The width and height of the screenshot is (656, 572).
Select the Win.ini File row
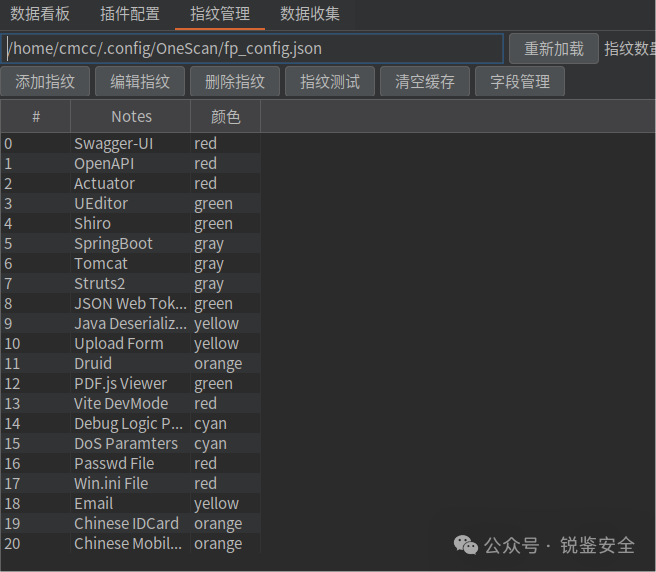tap(131, 484)
